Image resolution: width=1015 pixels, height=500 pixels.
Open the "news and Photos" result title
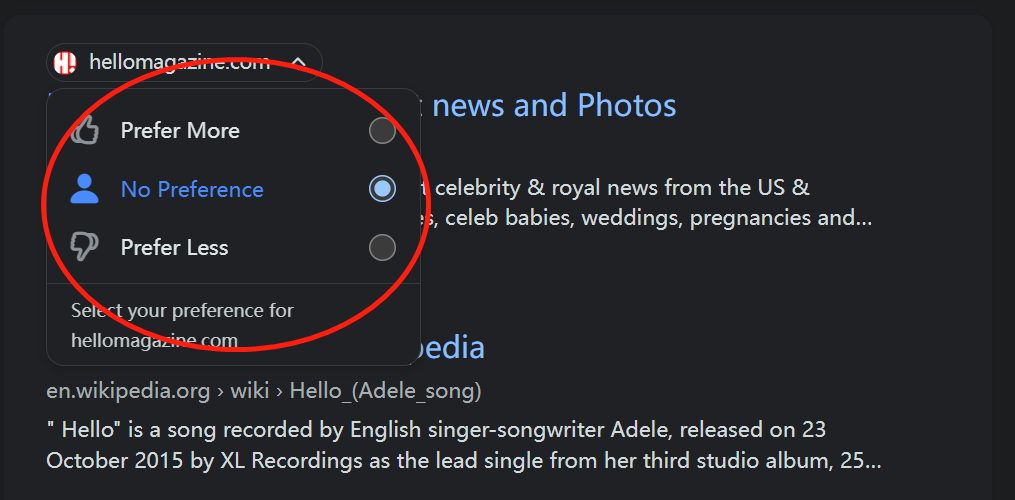[554, 105]
